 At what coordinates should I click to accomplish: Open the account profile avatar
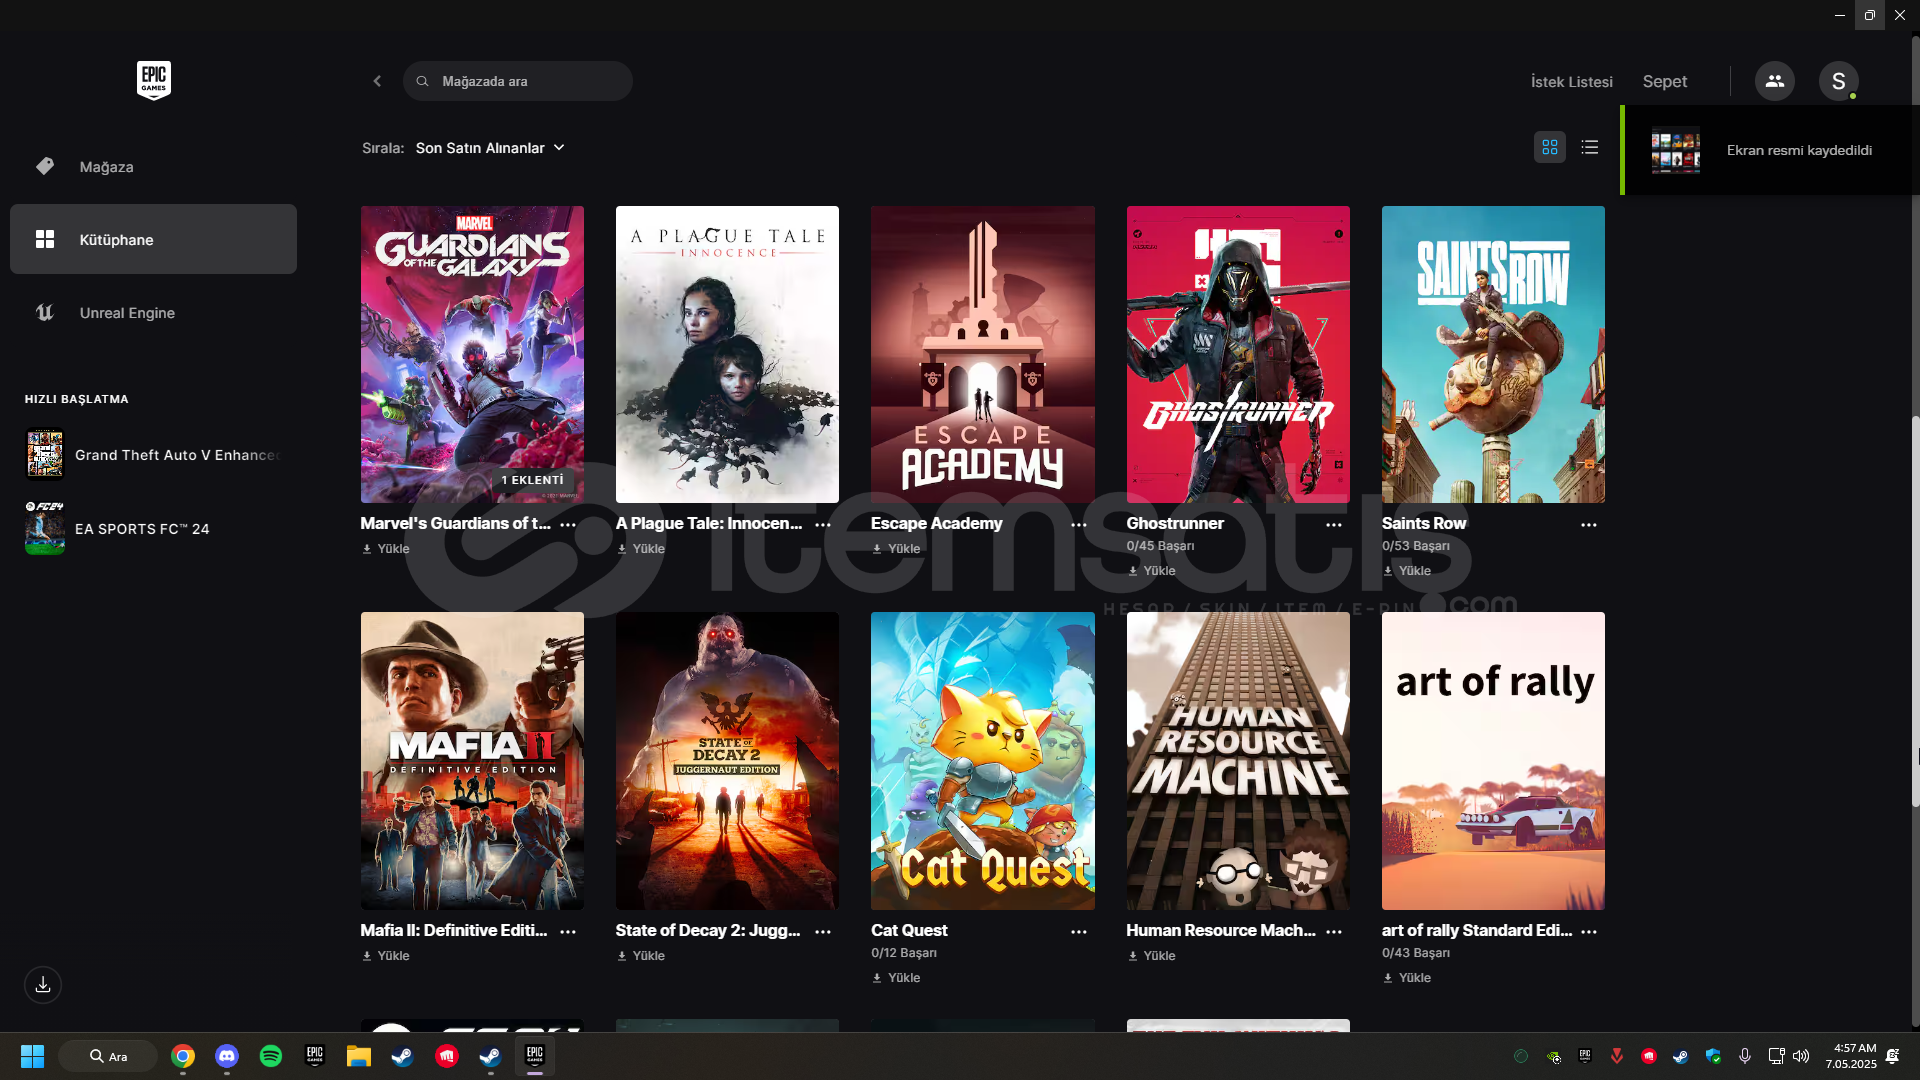[1838, 81]
